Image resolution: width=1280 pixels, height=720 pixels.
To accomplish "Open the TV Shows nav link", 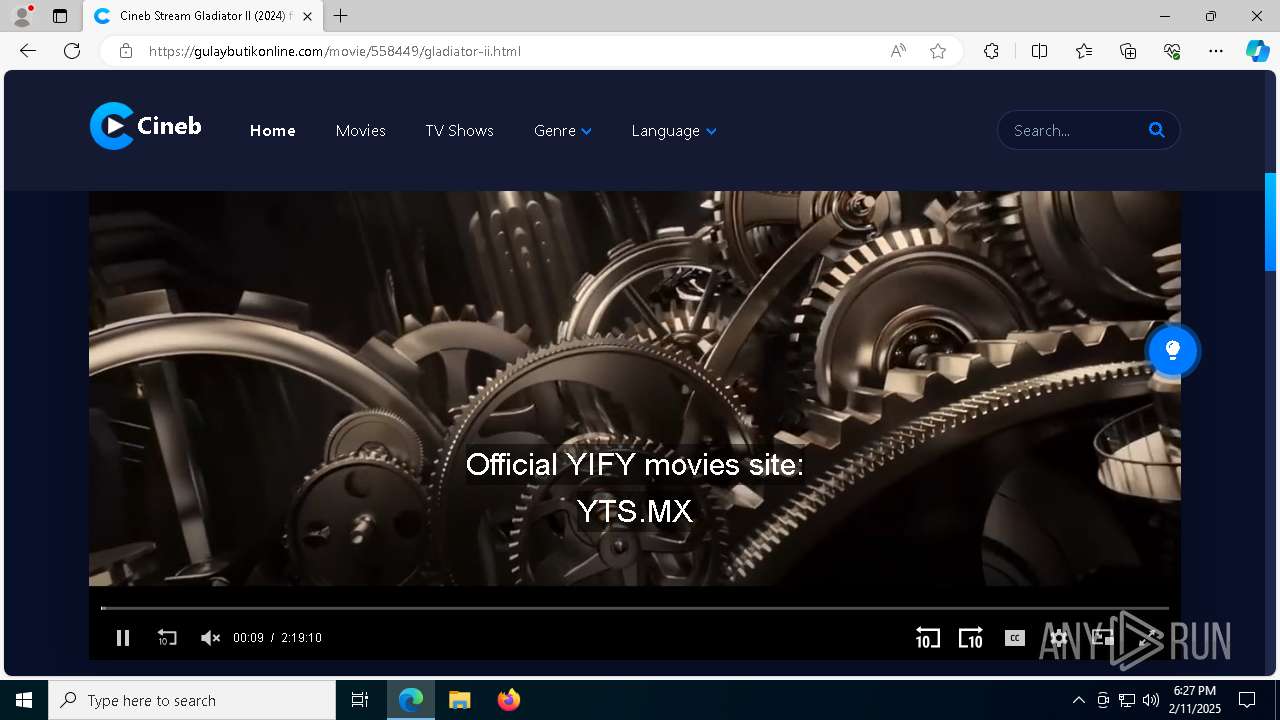I will pyautogui.click(x=459, y=131).
